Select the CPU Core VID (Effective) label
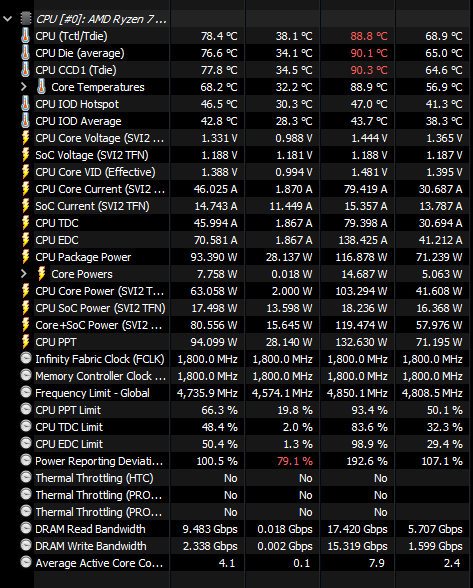The width and height of the screenshot is (473, 588). pos(95,172)
